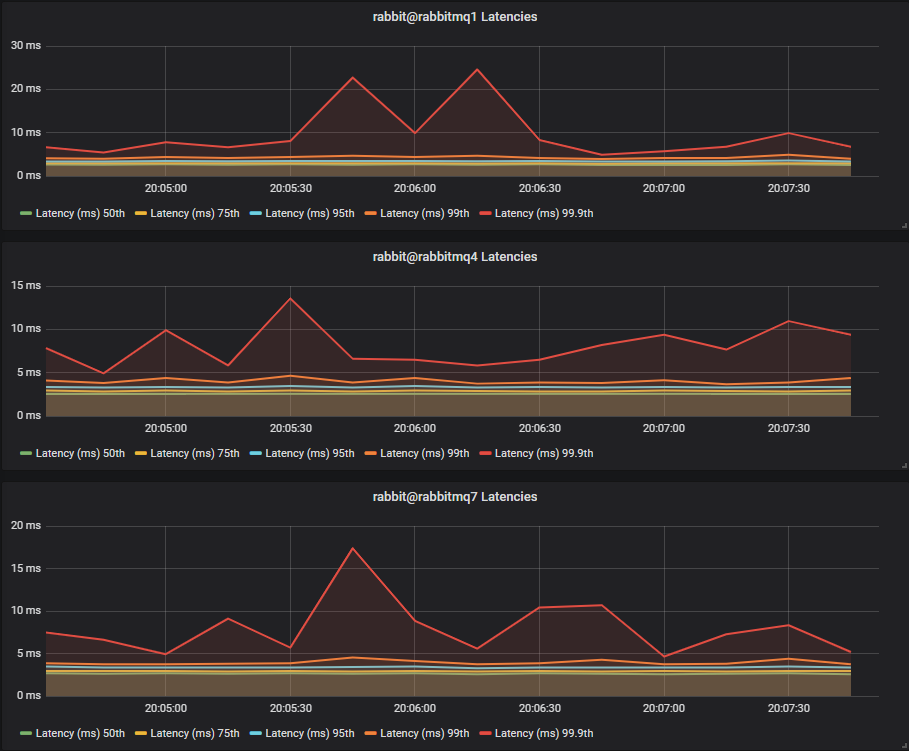Click the latency spike peak in the rabbitmq7 graph
This screenshot has height=751, width=909.
point(352,547)
